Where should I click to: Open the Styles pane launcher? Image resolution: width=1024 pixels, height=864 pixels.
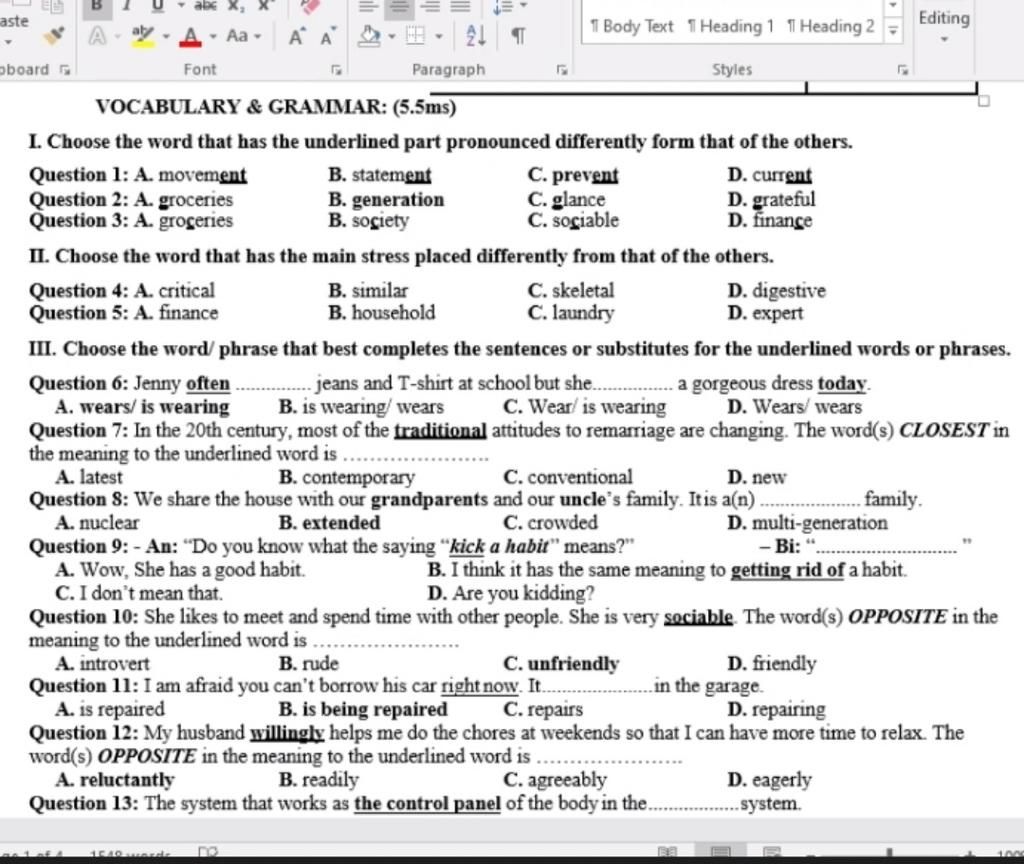pyautogui.click(x=903, y=70)
